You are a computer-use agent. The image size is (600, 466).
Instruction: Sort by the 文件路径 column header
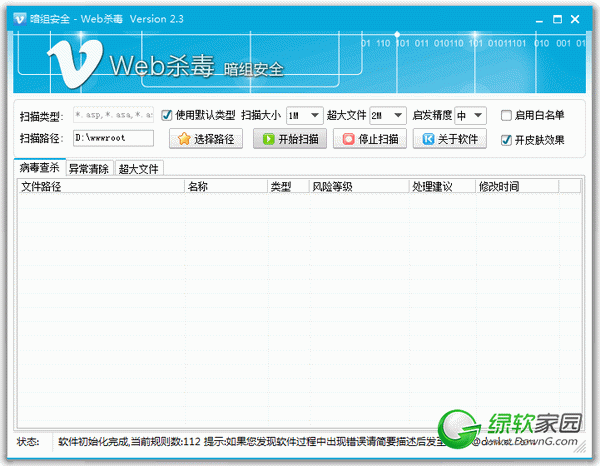coord(101,186)
